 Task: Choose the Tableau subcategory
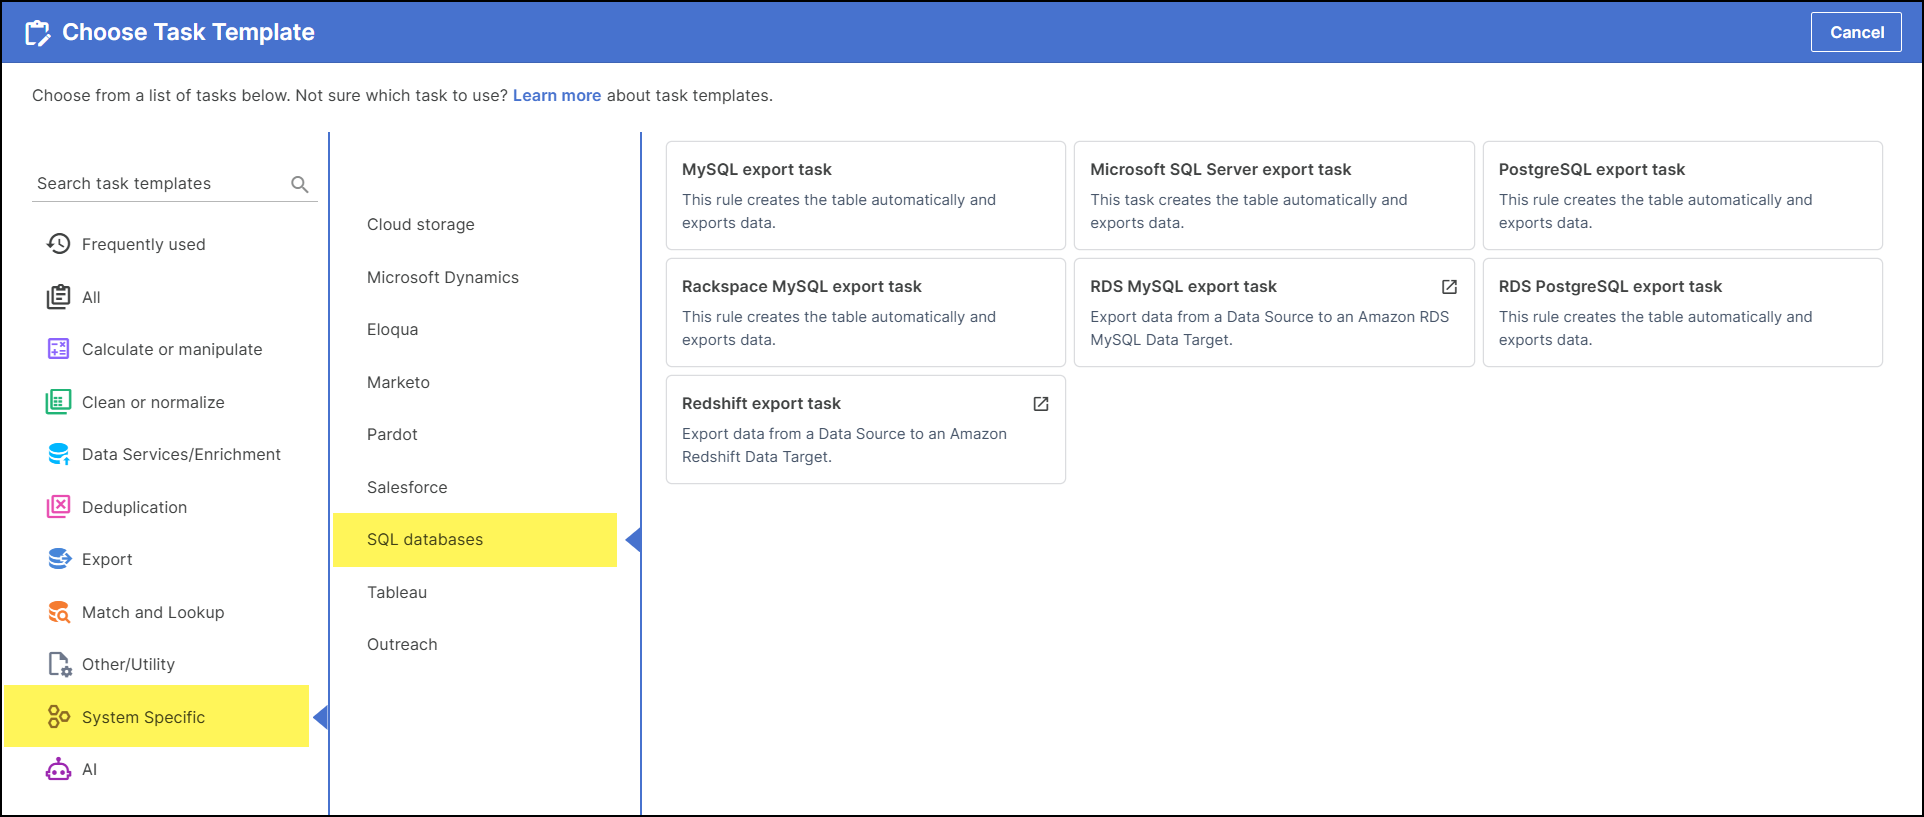click(397, 592)
